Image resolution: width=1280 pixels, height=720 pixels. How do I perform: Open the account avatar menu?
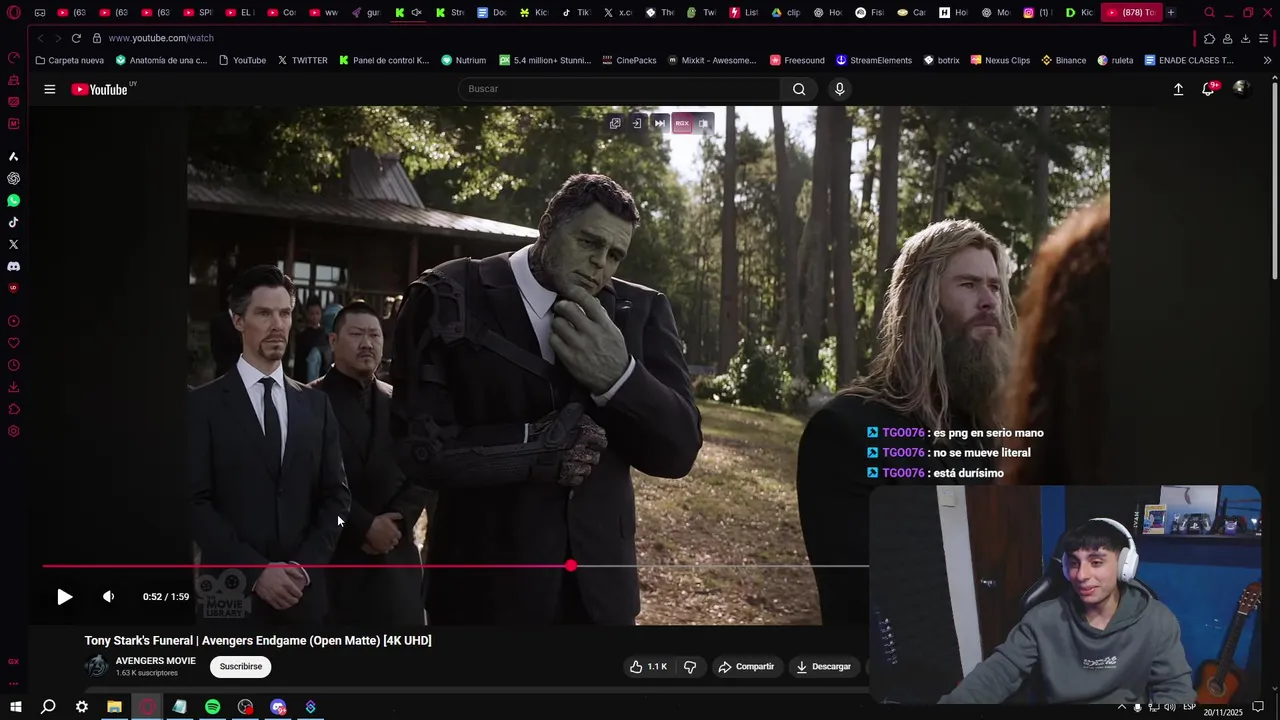1240,88
